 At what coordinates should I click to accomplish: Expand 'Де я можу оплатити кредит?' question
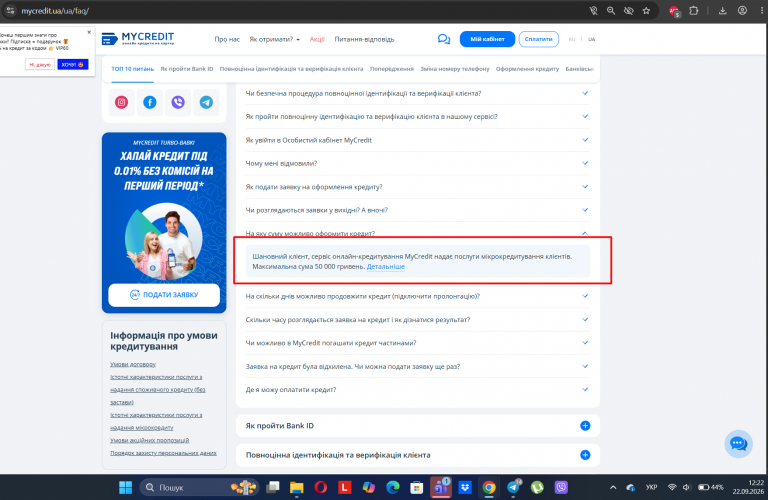pos(417,390)
